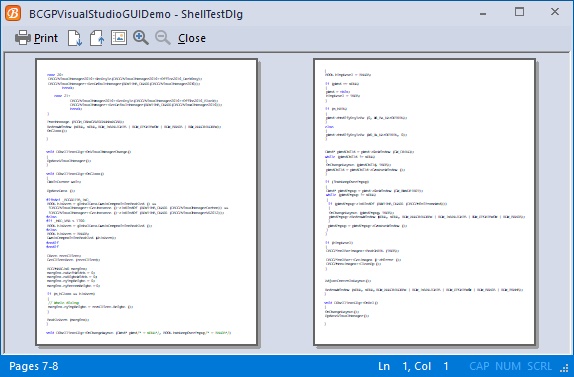Click the Print text label
This screenshot has width=574, height=377.
(46, 38)
